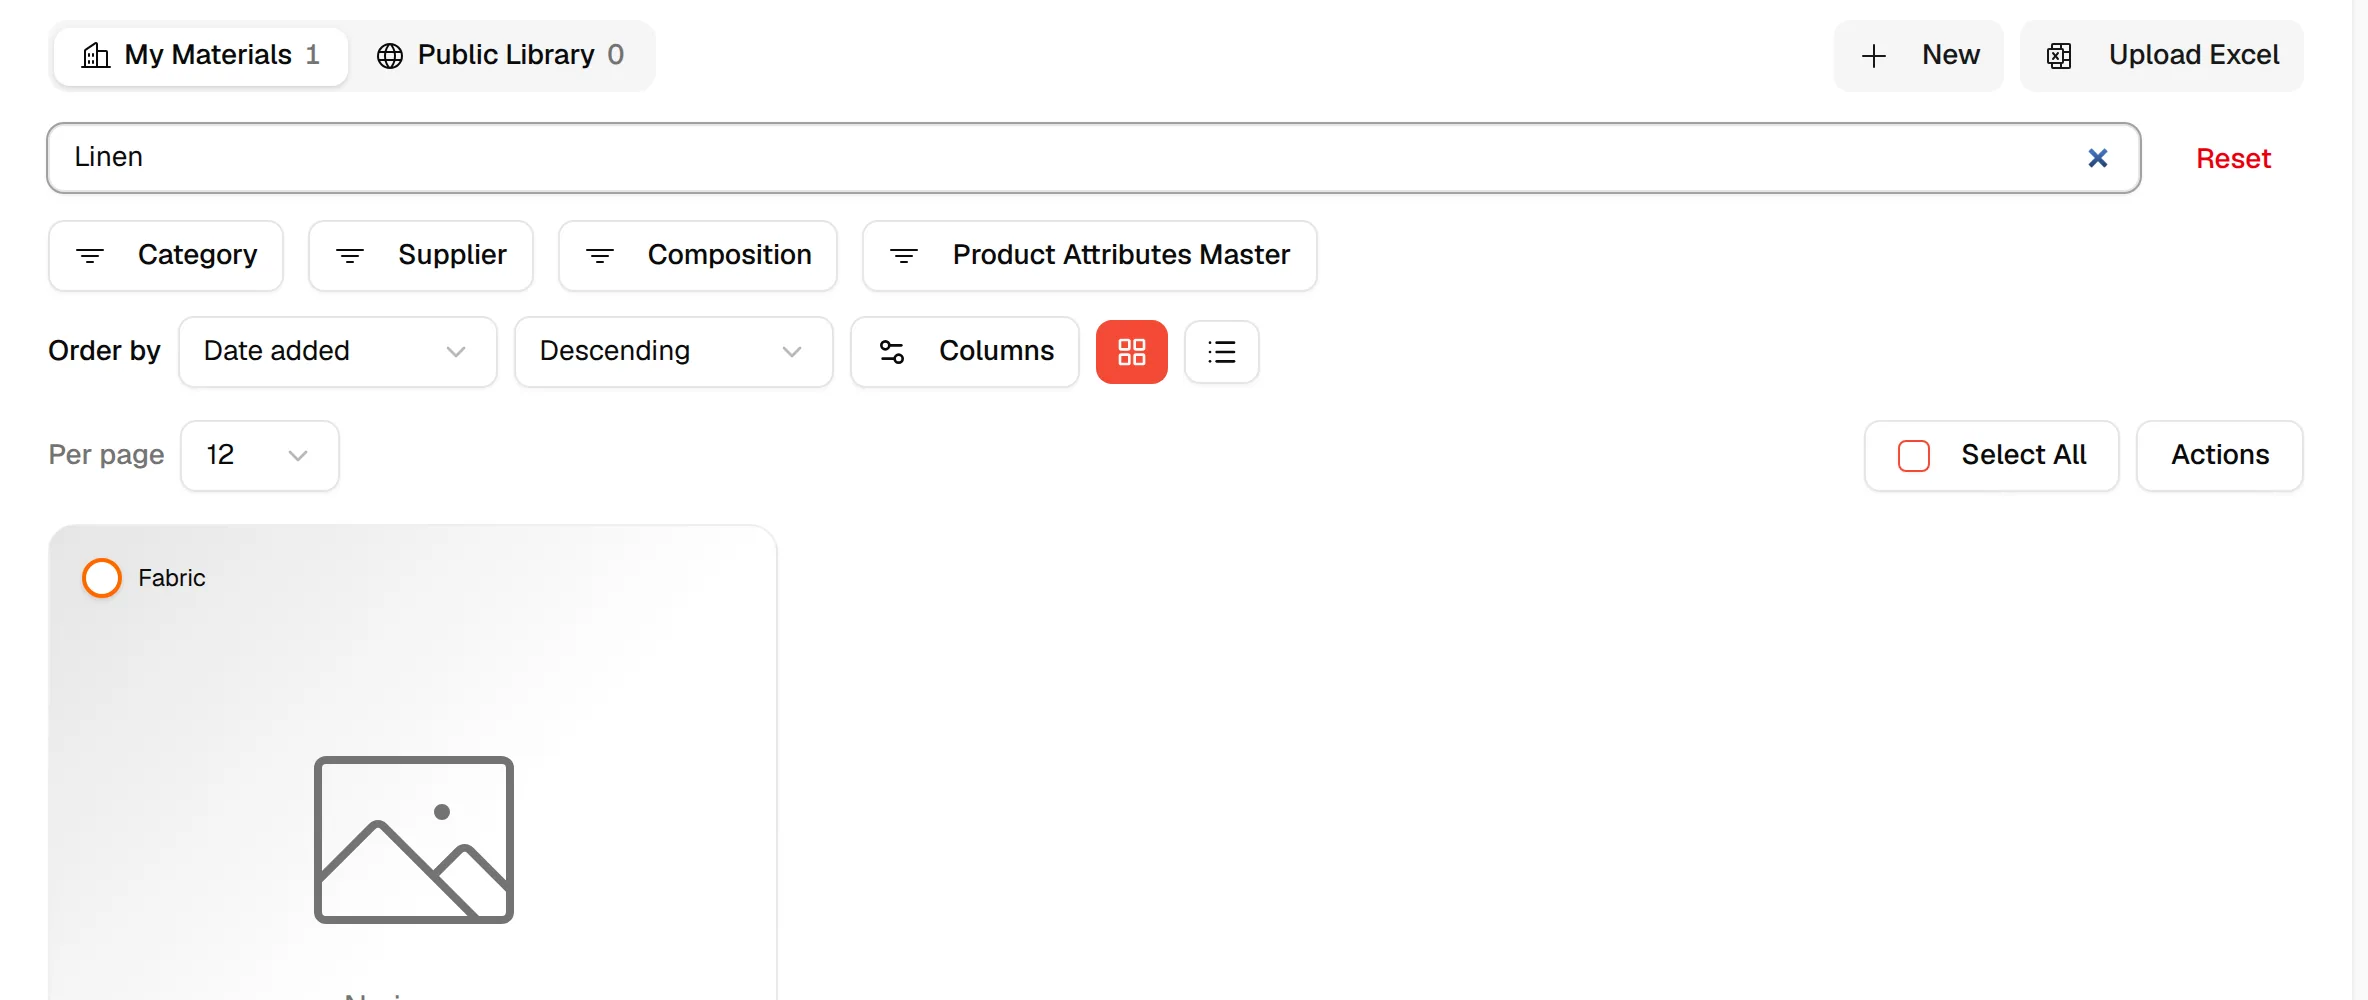Open the Public Library tab
Screen dimensions: 2368x1000
[501, 55]
